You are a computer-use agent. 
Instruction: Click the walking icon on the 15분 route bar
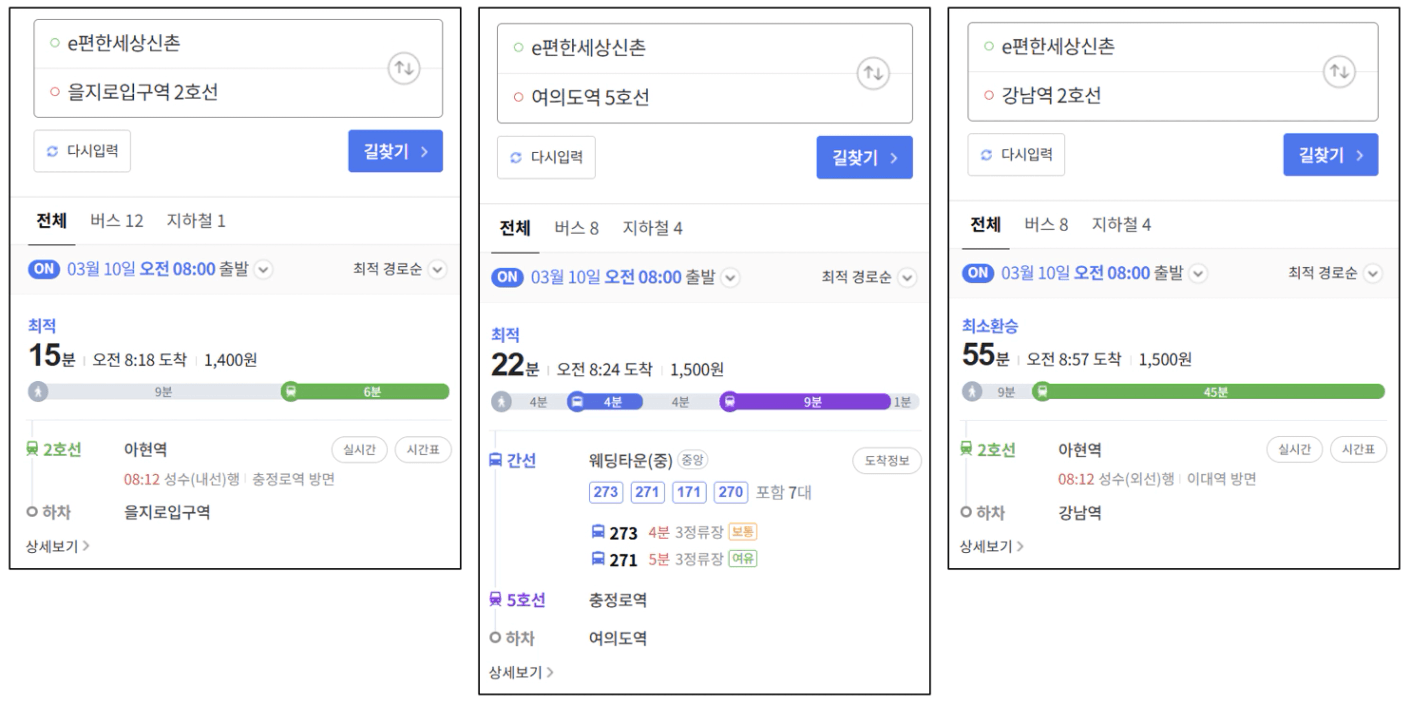38,392
